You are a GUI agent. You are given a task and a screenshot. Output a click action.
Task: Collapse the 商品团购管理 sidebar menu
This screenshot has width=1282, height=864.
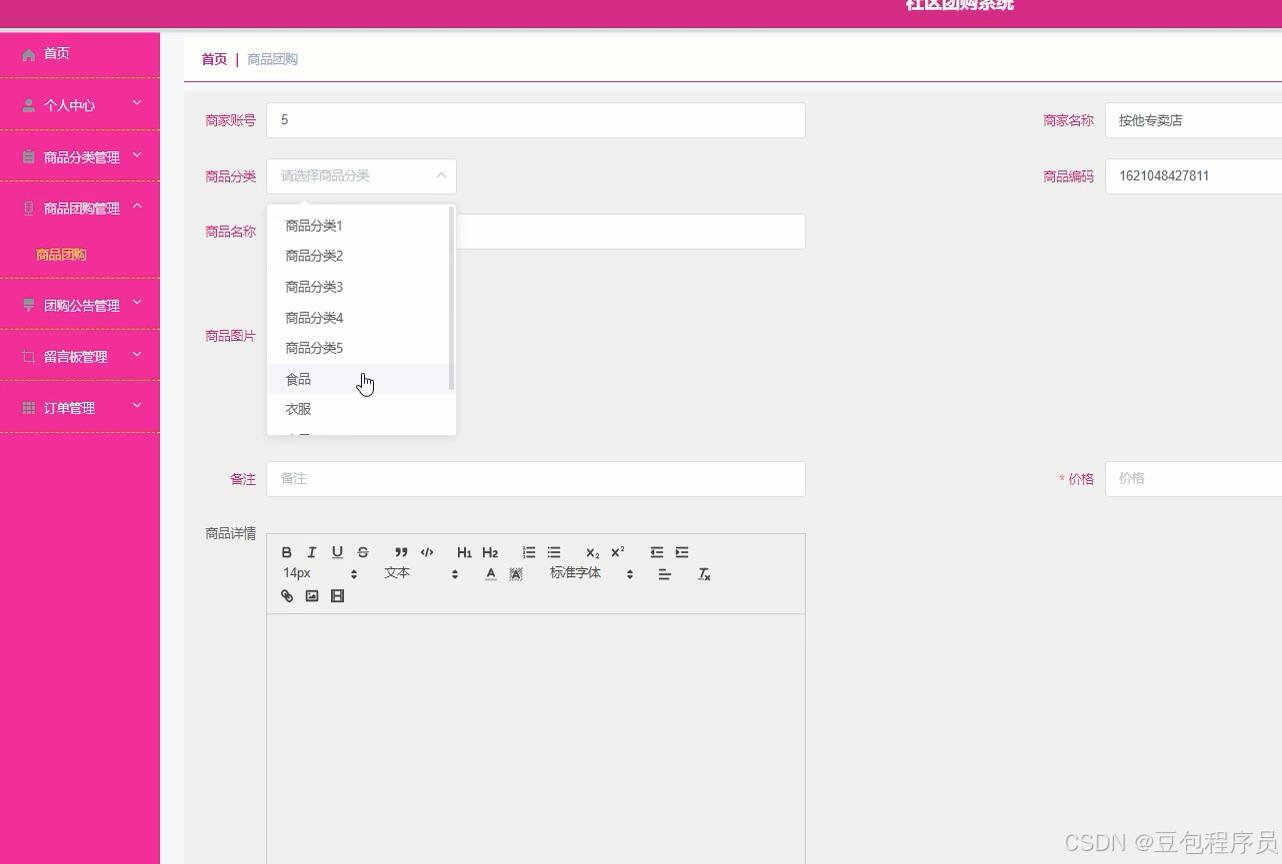[80, 207]
